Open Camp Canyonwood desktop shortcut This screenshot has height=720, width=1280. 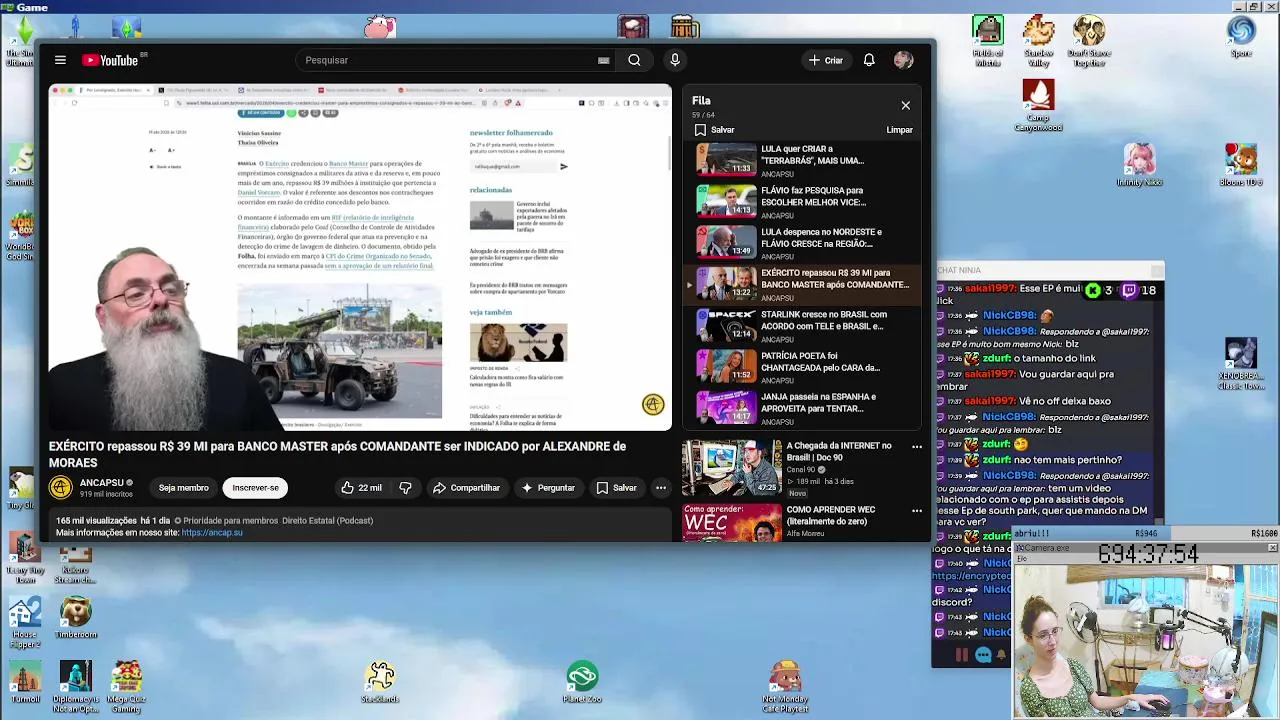tap(1038, 106)
